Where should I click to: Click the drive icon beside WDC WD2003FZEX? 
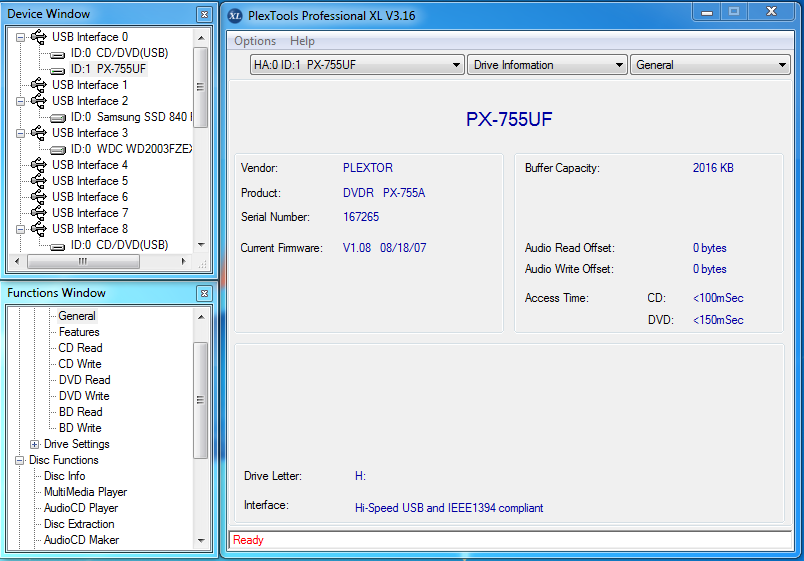click(58, 150)
